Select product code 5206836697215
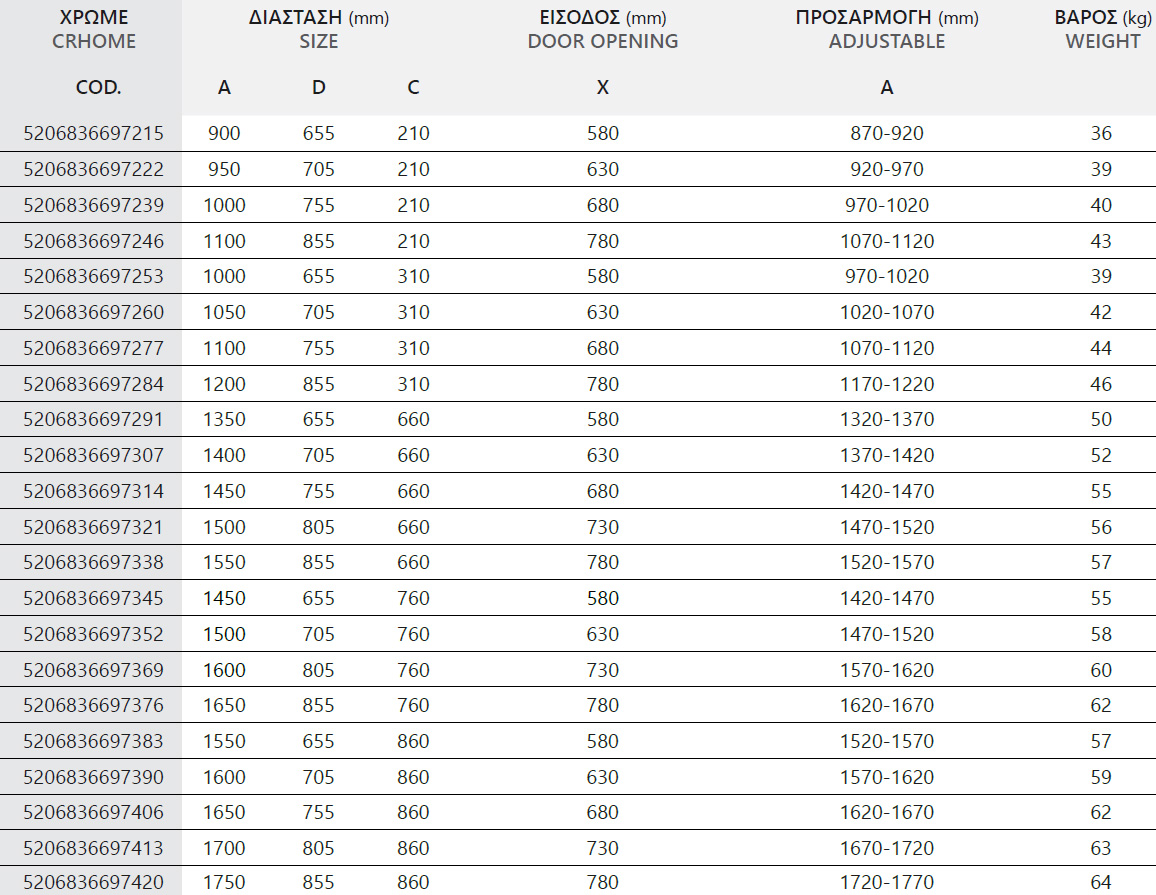This screenshot has height=895, width=1156. [x=94, y=133]
